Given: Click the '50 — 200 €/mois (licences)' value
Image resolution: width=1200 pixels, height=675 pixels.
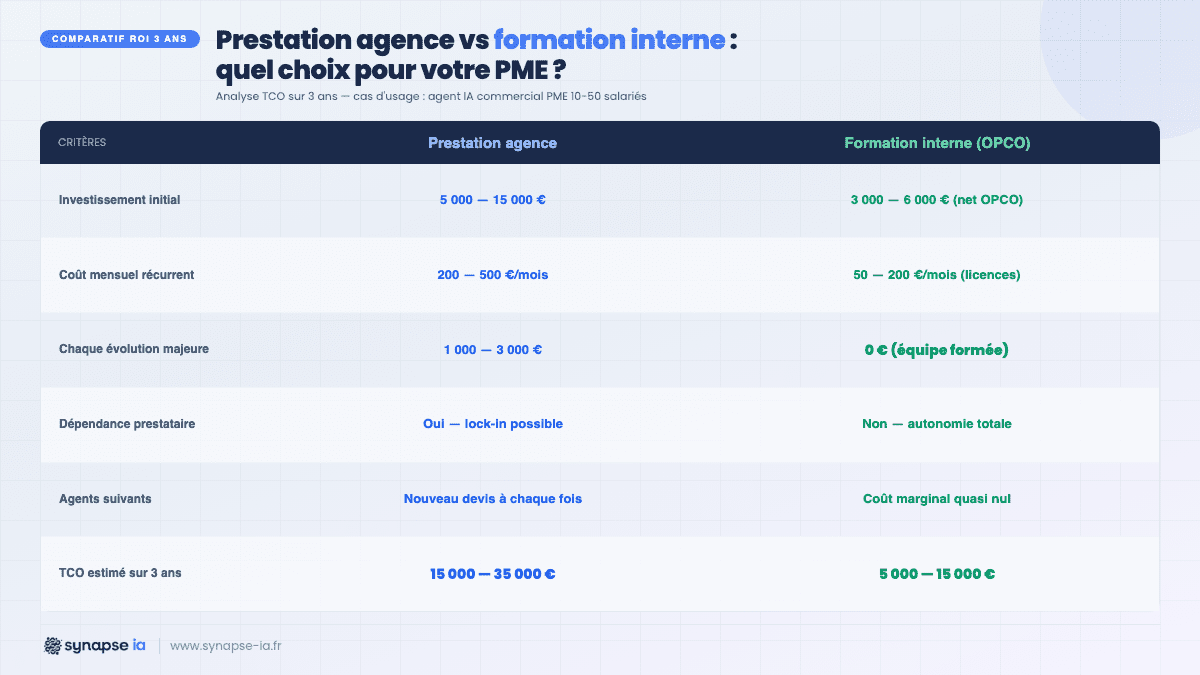Looking at the screenshot, I should 937,275.
